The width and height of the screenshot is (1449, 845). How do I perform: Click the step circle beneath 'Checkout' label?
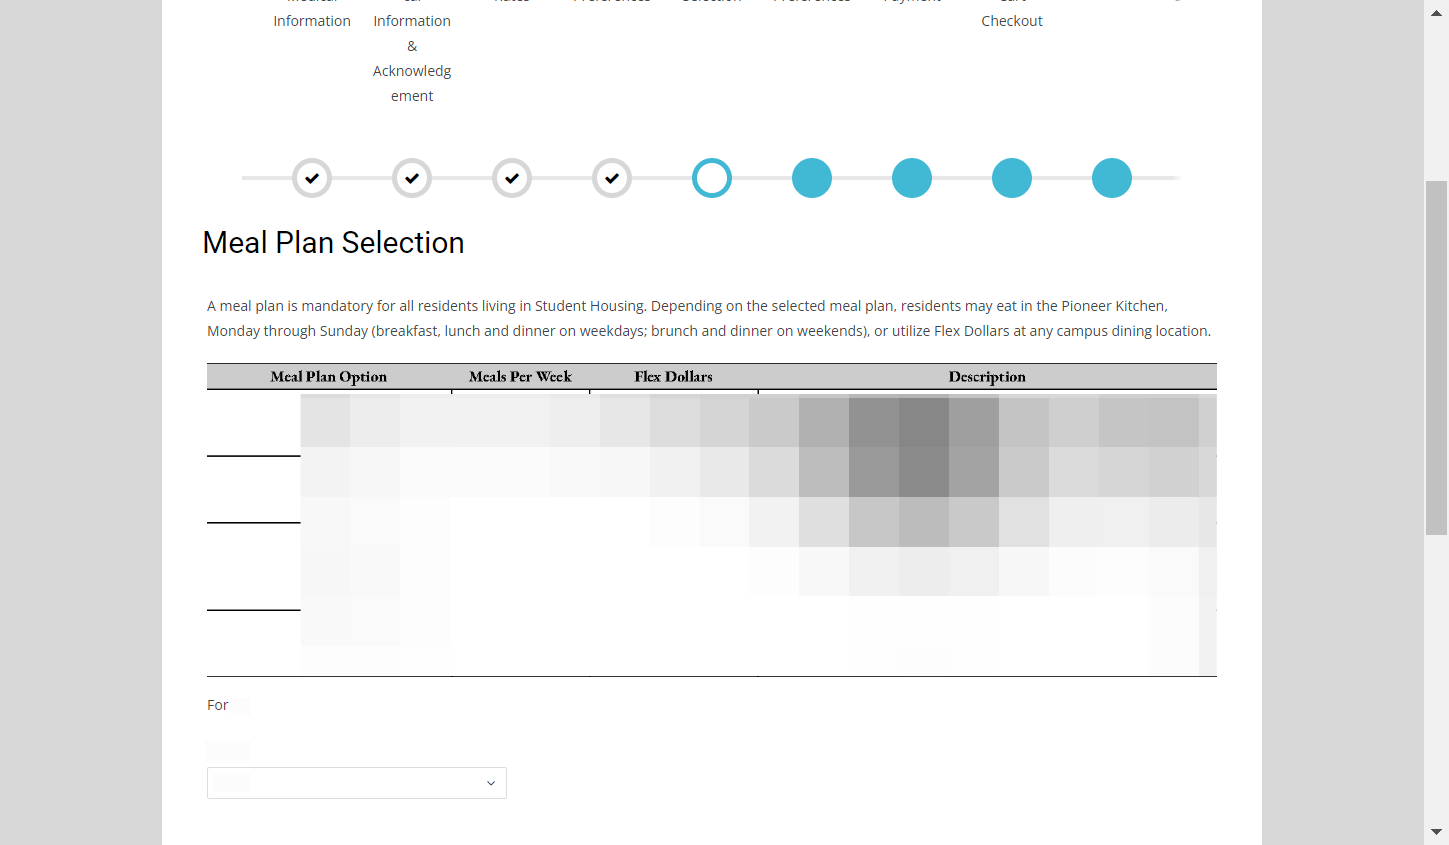pos(1012,178)
